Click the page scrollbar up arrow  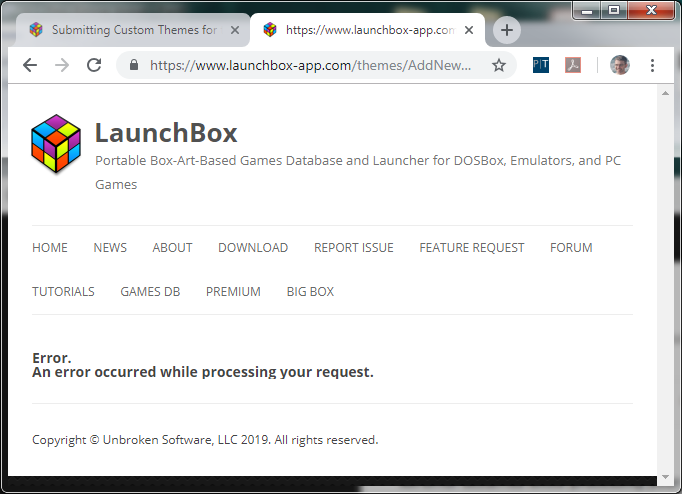pos(665,93)
